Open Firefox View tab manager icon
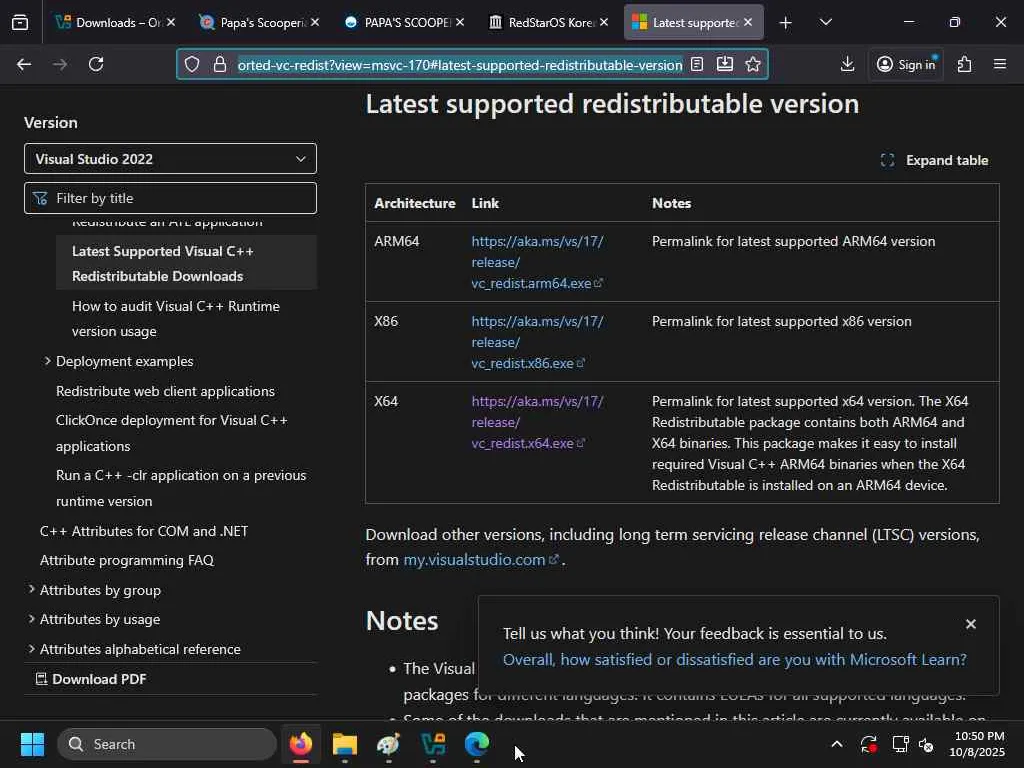1024x768 pixels. tap(20, 22)
